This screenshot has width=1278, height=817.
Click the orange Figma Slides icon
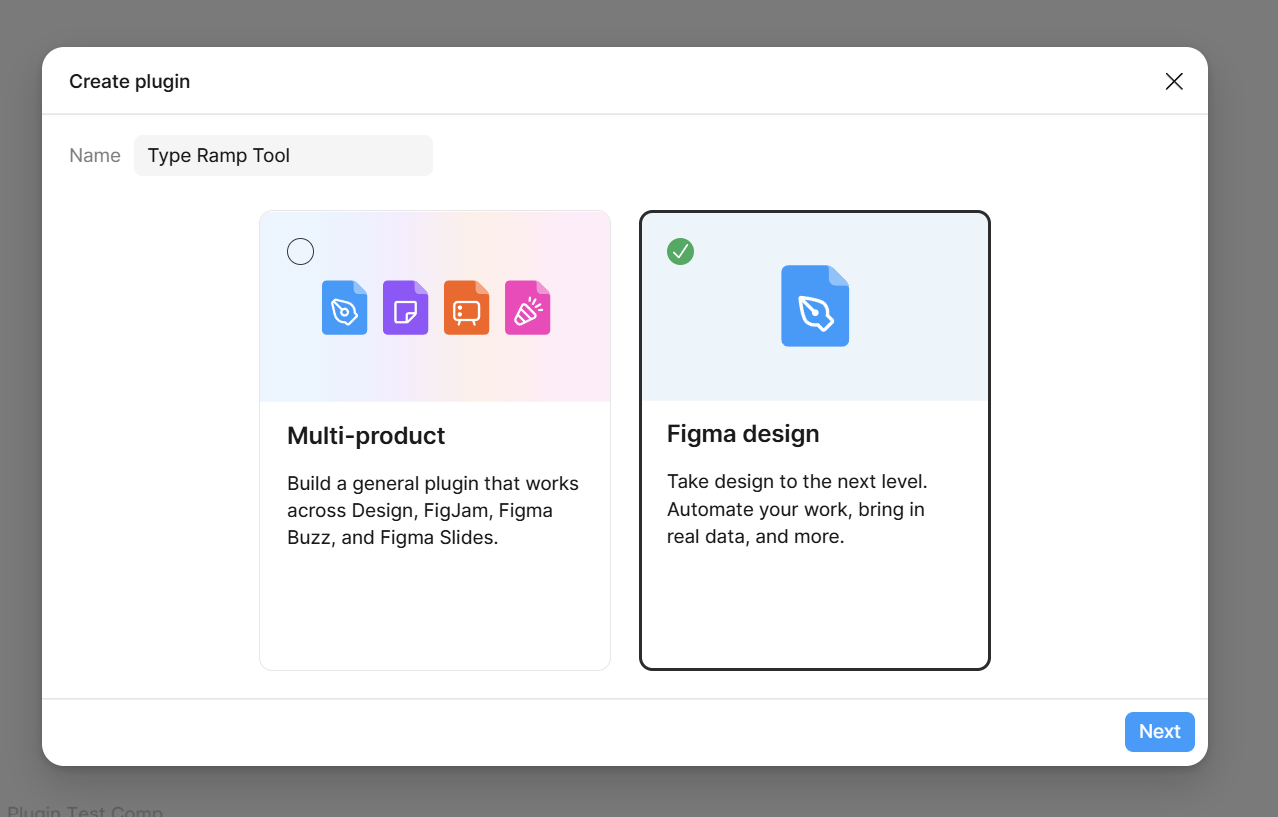[466, 307]
